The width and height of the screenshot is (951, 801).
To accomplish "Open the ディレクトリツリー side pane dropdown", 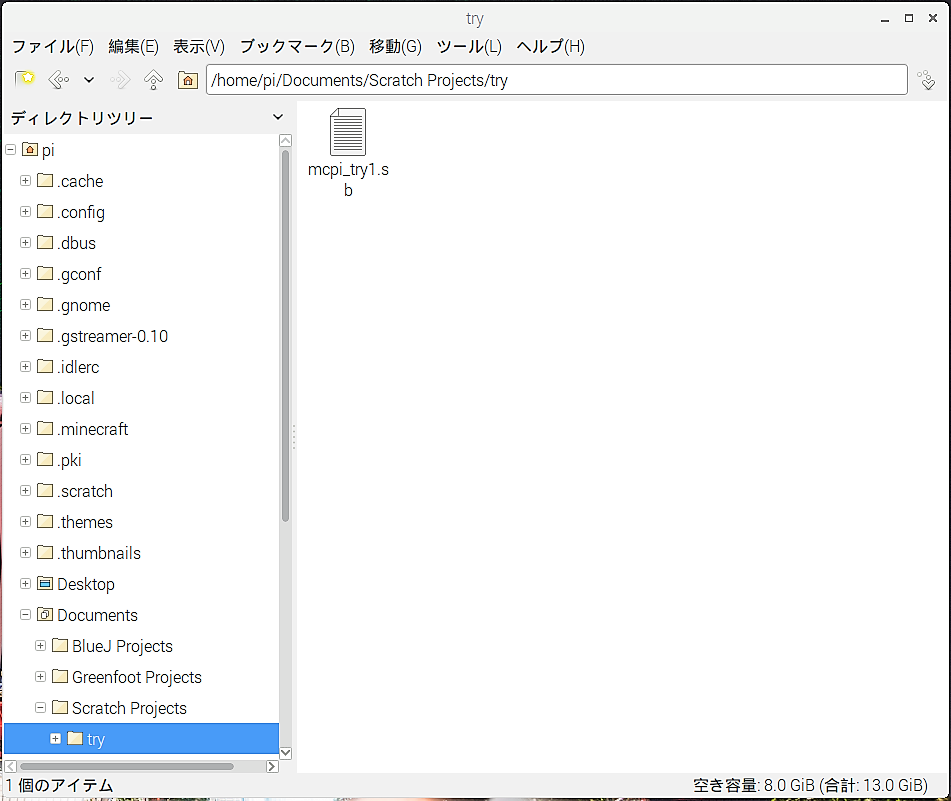I will click(278, 117).
